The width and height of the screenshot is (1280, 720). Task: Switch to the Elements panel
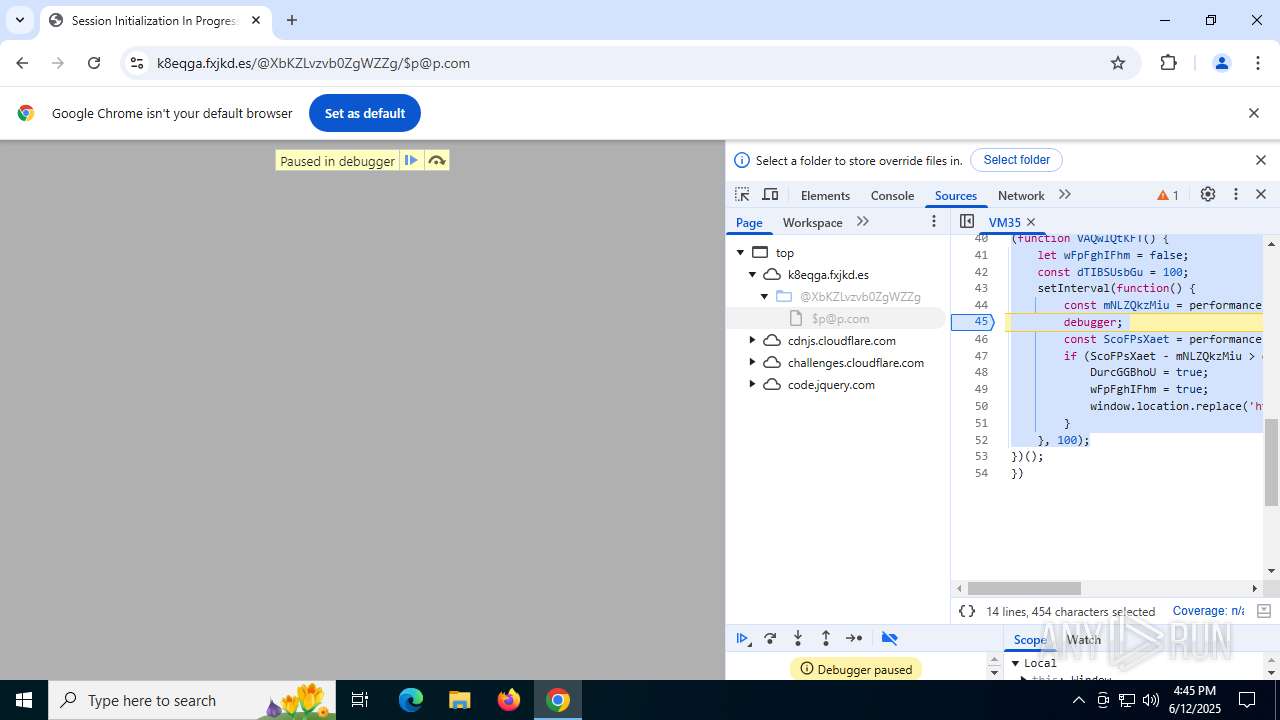tap(825, 196)
